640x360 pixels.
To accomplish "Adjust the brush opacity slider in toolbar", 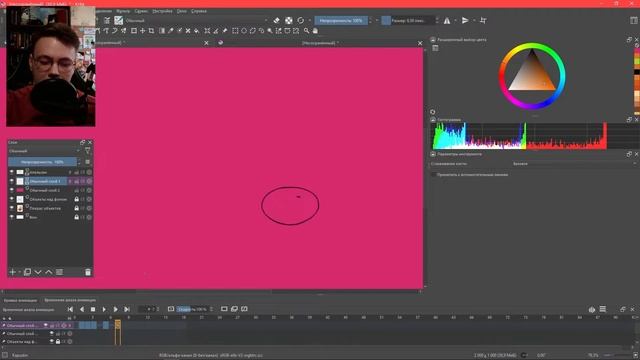I will pos(341,20).
